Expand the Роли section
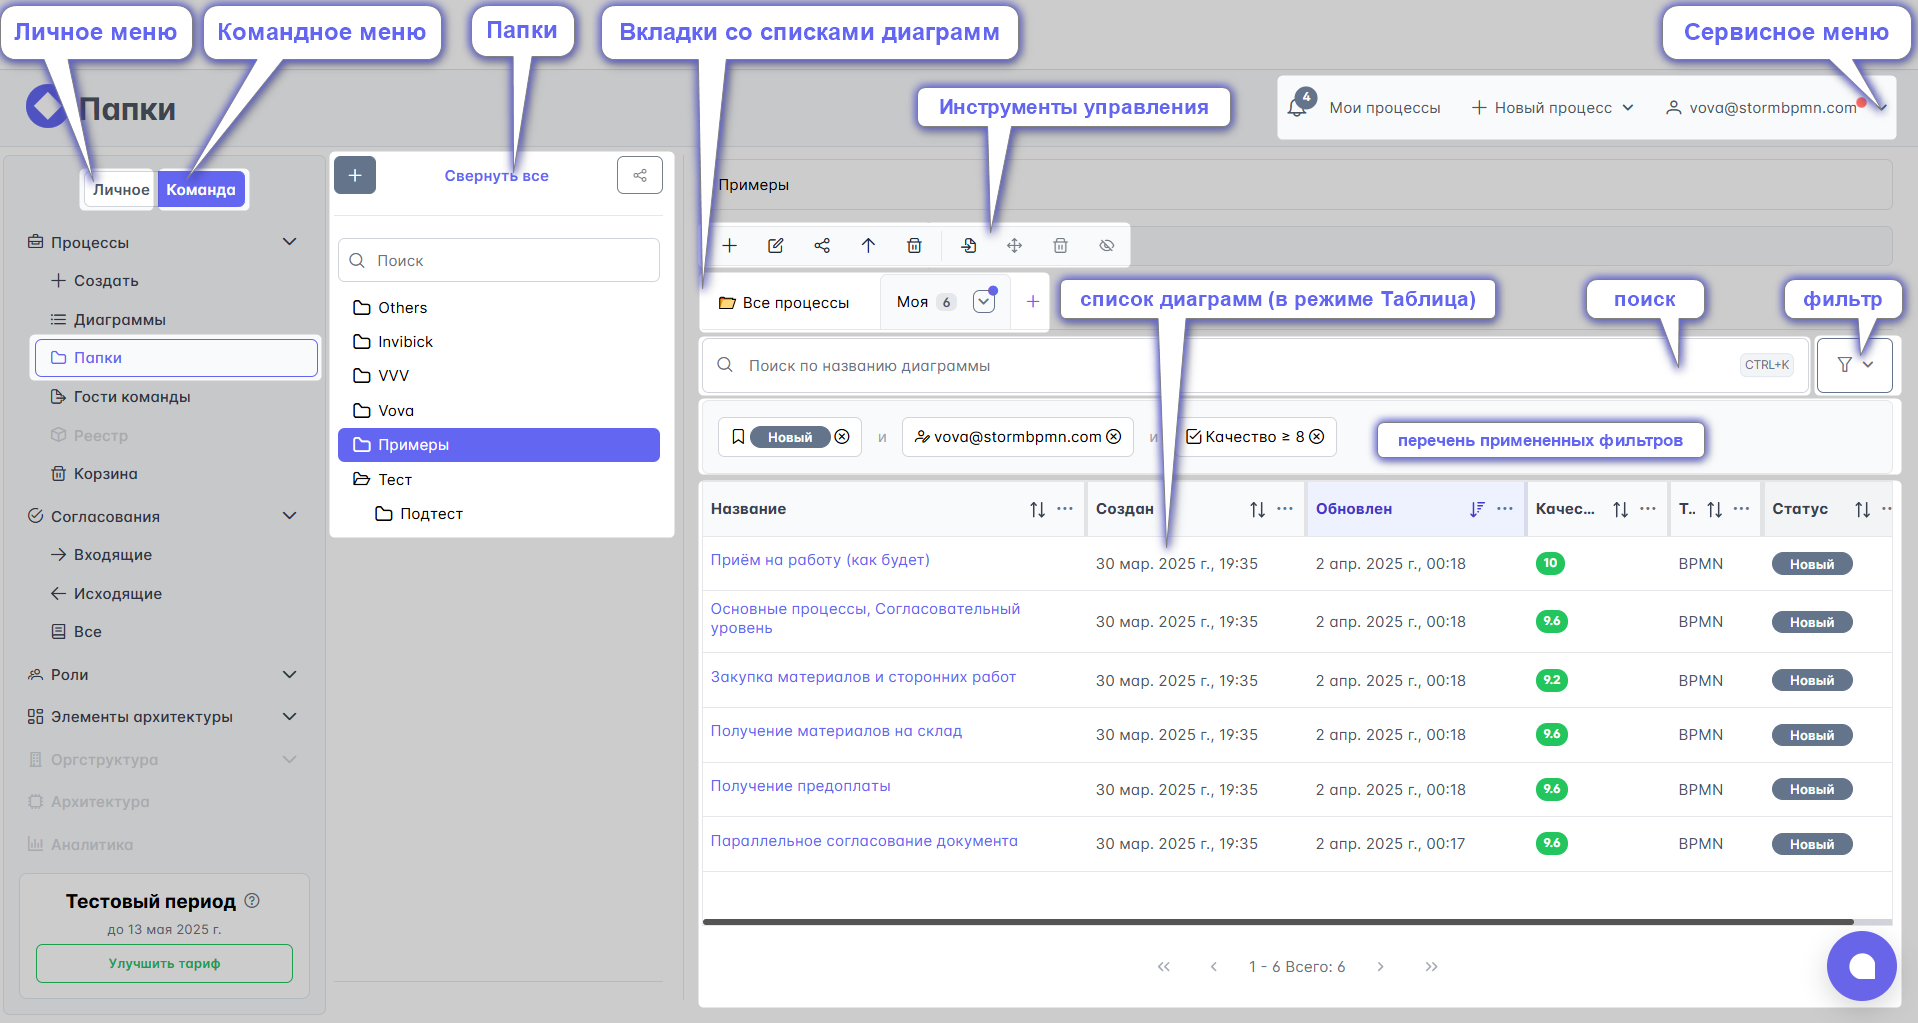1918x1023 pixels. [x=290, y=674]
